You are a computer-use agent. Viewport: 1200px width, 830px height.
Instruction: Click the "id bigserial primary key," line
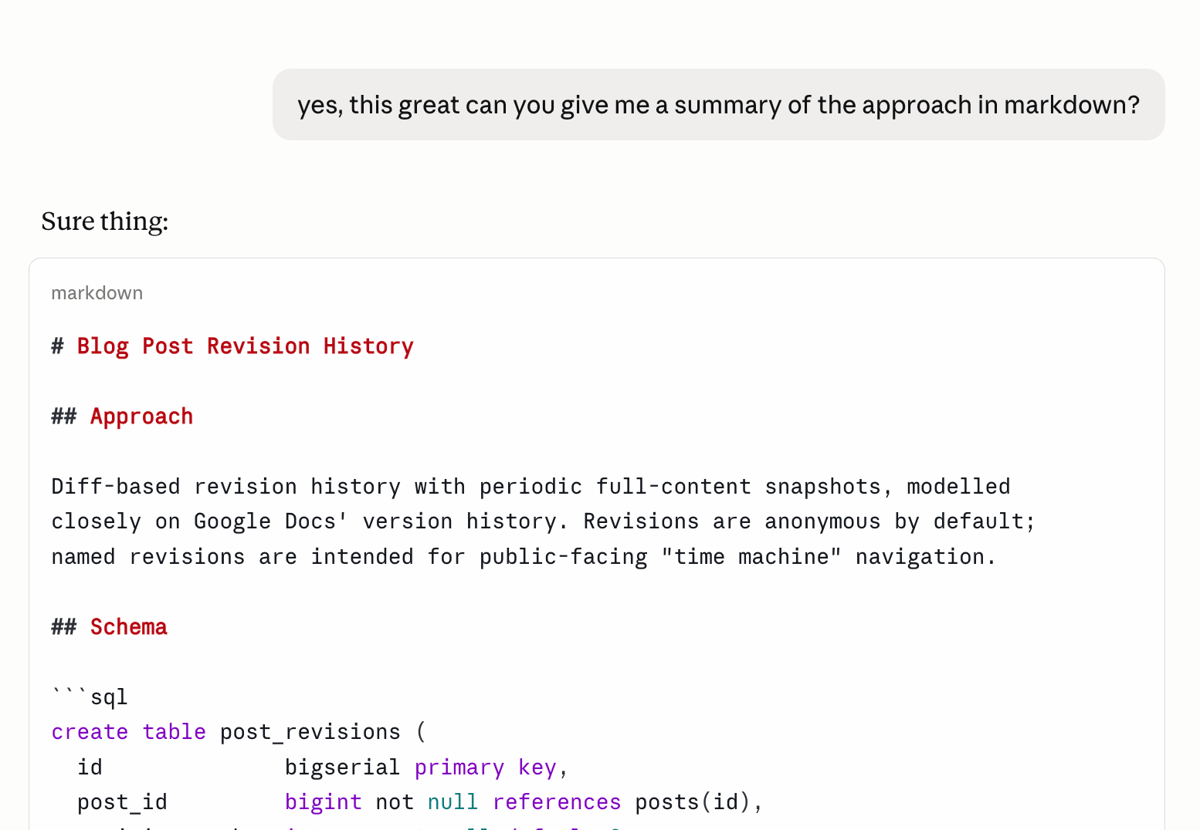pyautogui.click(x=323, y=767)
